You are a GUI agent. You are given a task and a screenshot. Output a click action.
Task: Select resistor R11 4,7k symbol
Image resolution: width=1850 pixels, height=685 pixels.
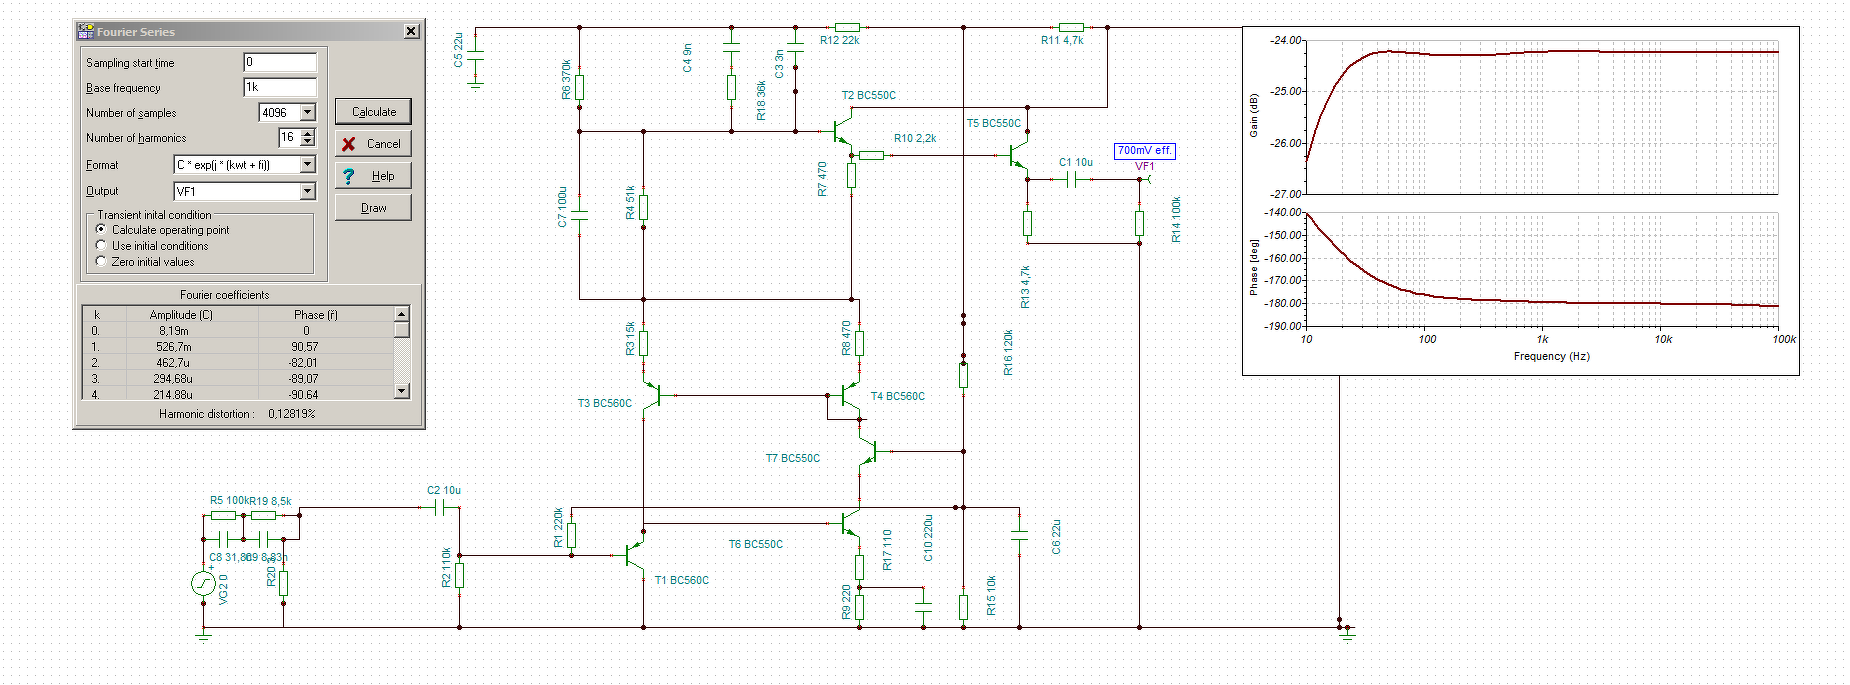pos(1071,28)
